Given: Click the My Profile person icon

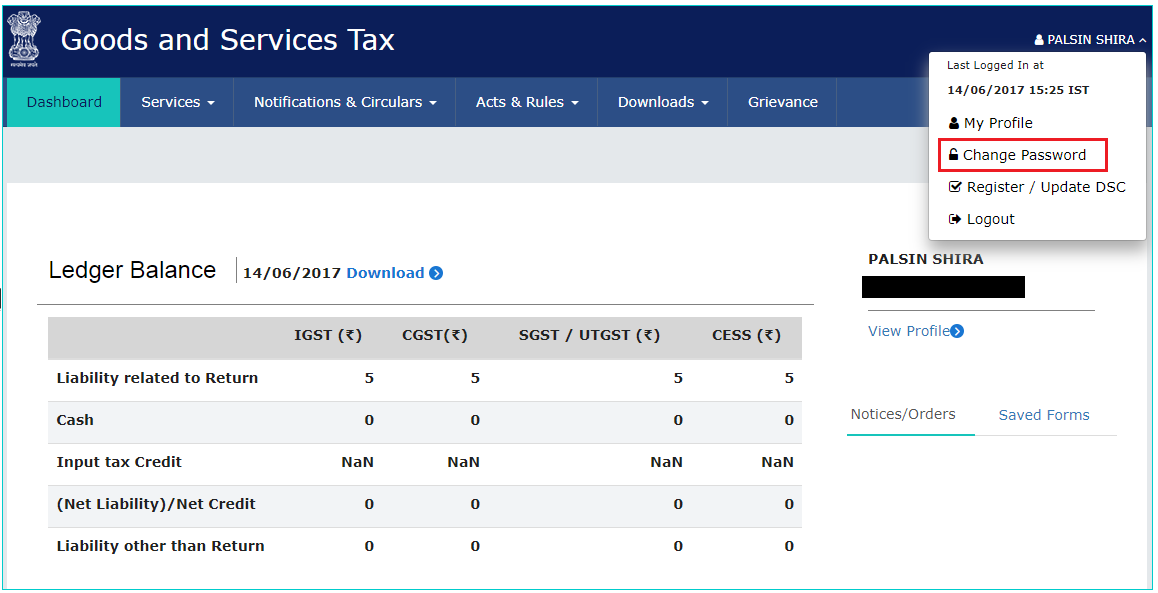Looking at the screenshot, I should 954,123.
